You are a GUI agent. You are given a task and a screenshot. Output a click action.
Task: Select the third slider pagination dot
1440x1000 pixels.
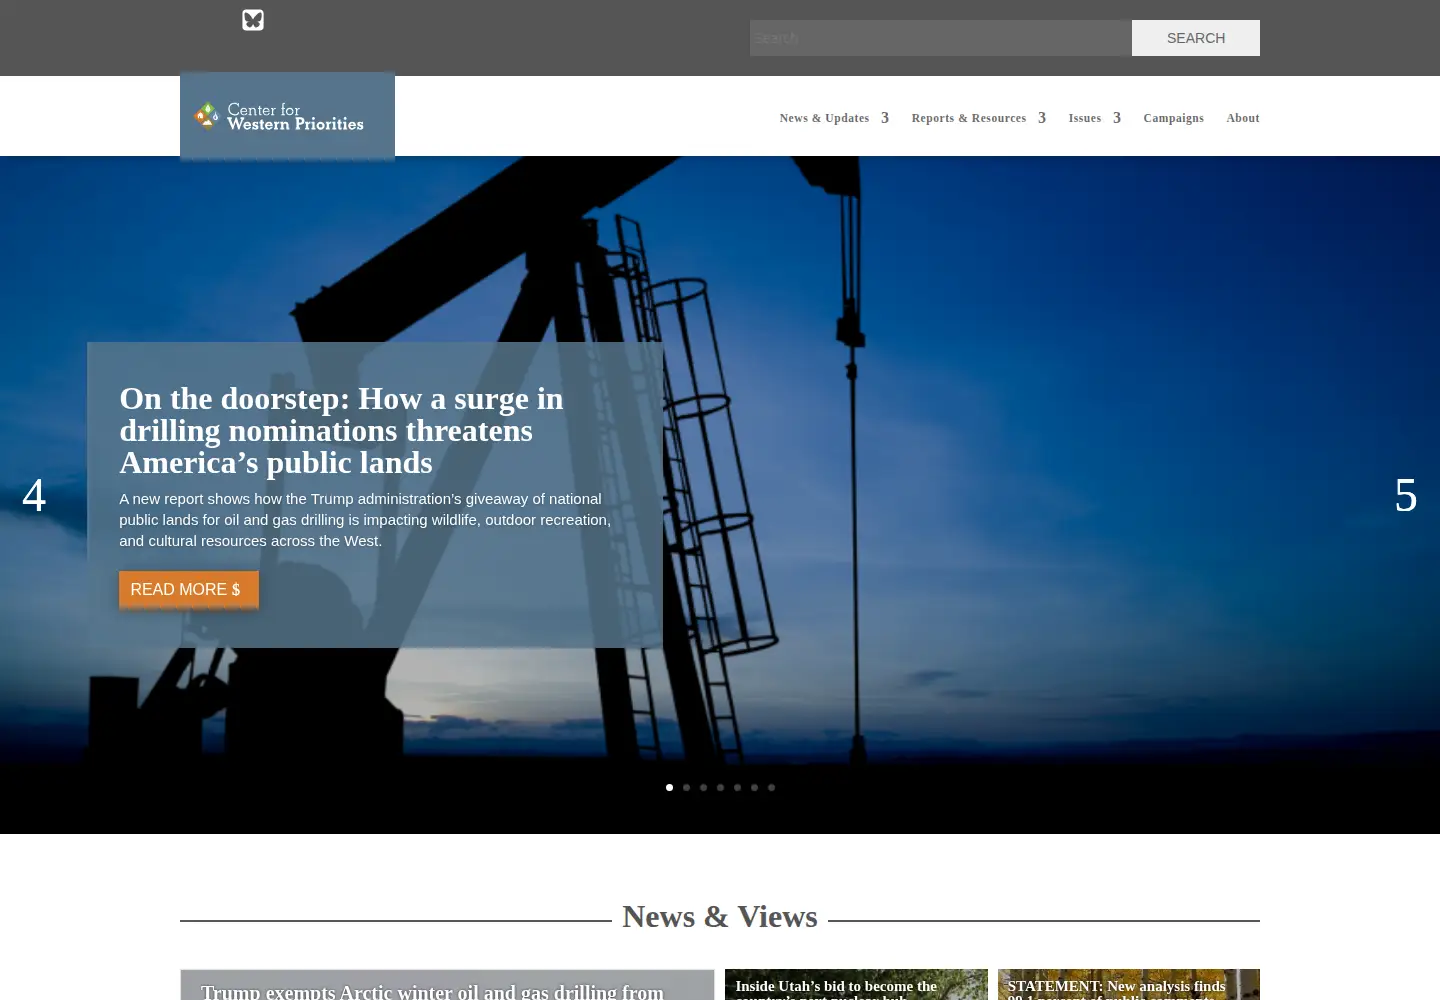point(703,787)
